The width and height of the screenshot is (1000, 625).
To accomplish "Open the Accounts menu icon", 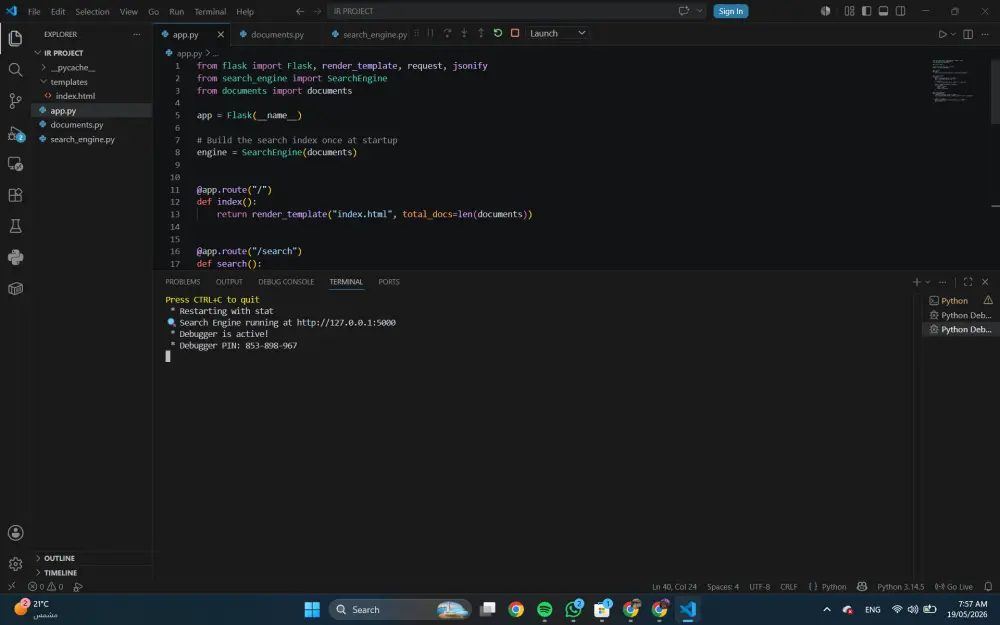I will pos(15,533).
